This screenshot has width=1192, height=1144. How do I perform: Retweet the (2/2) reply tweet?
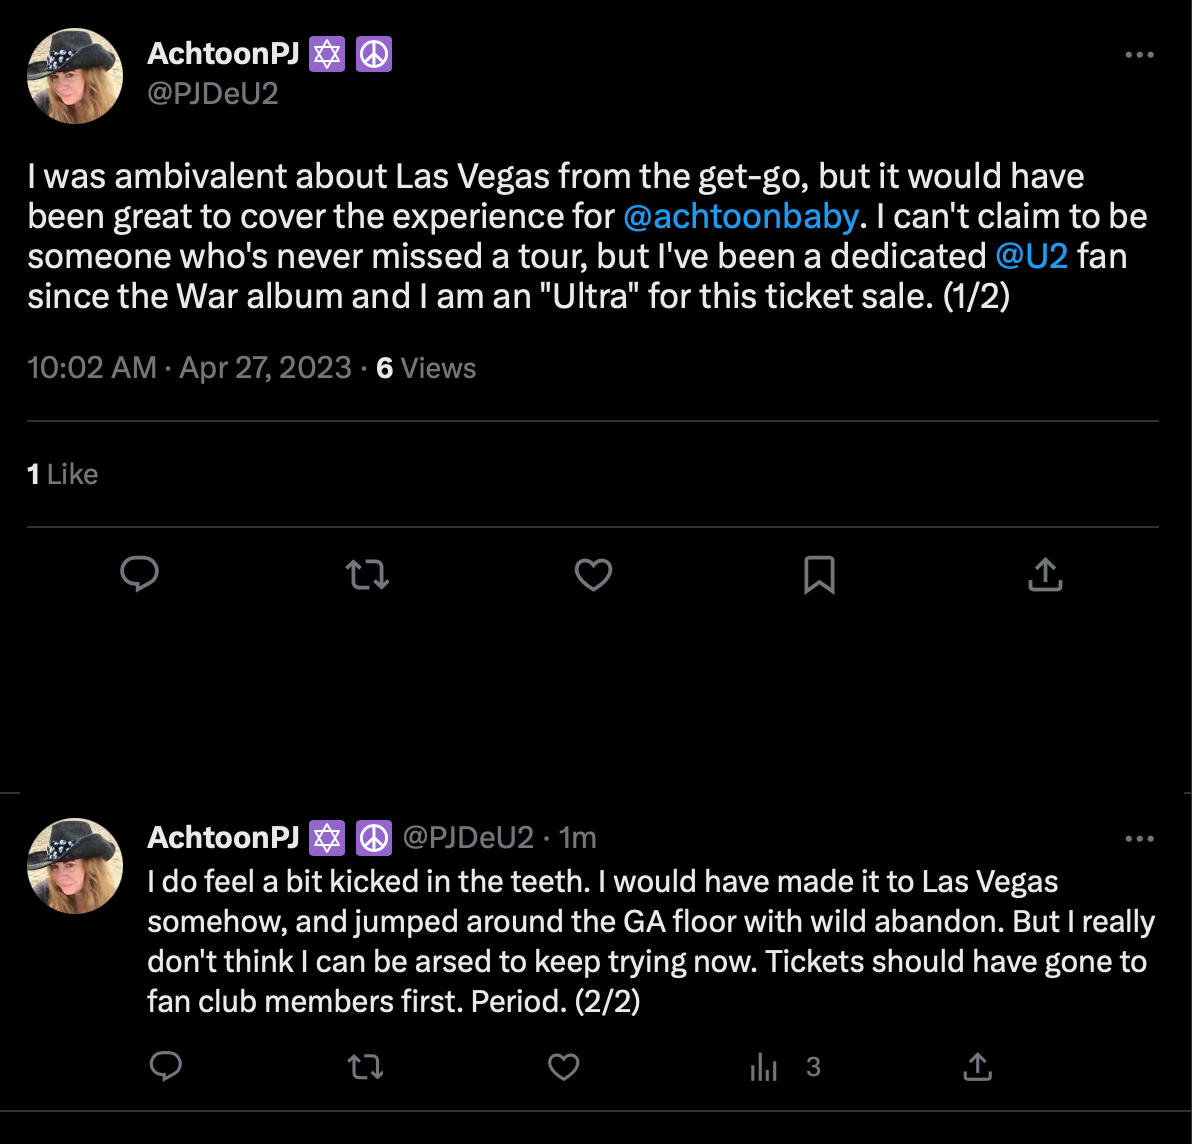[365, 1067]
